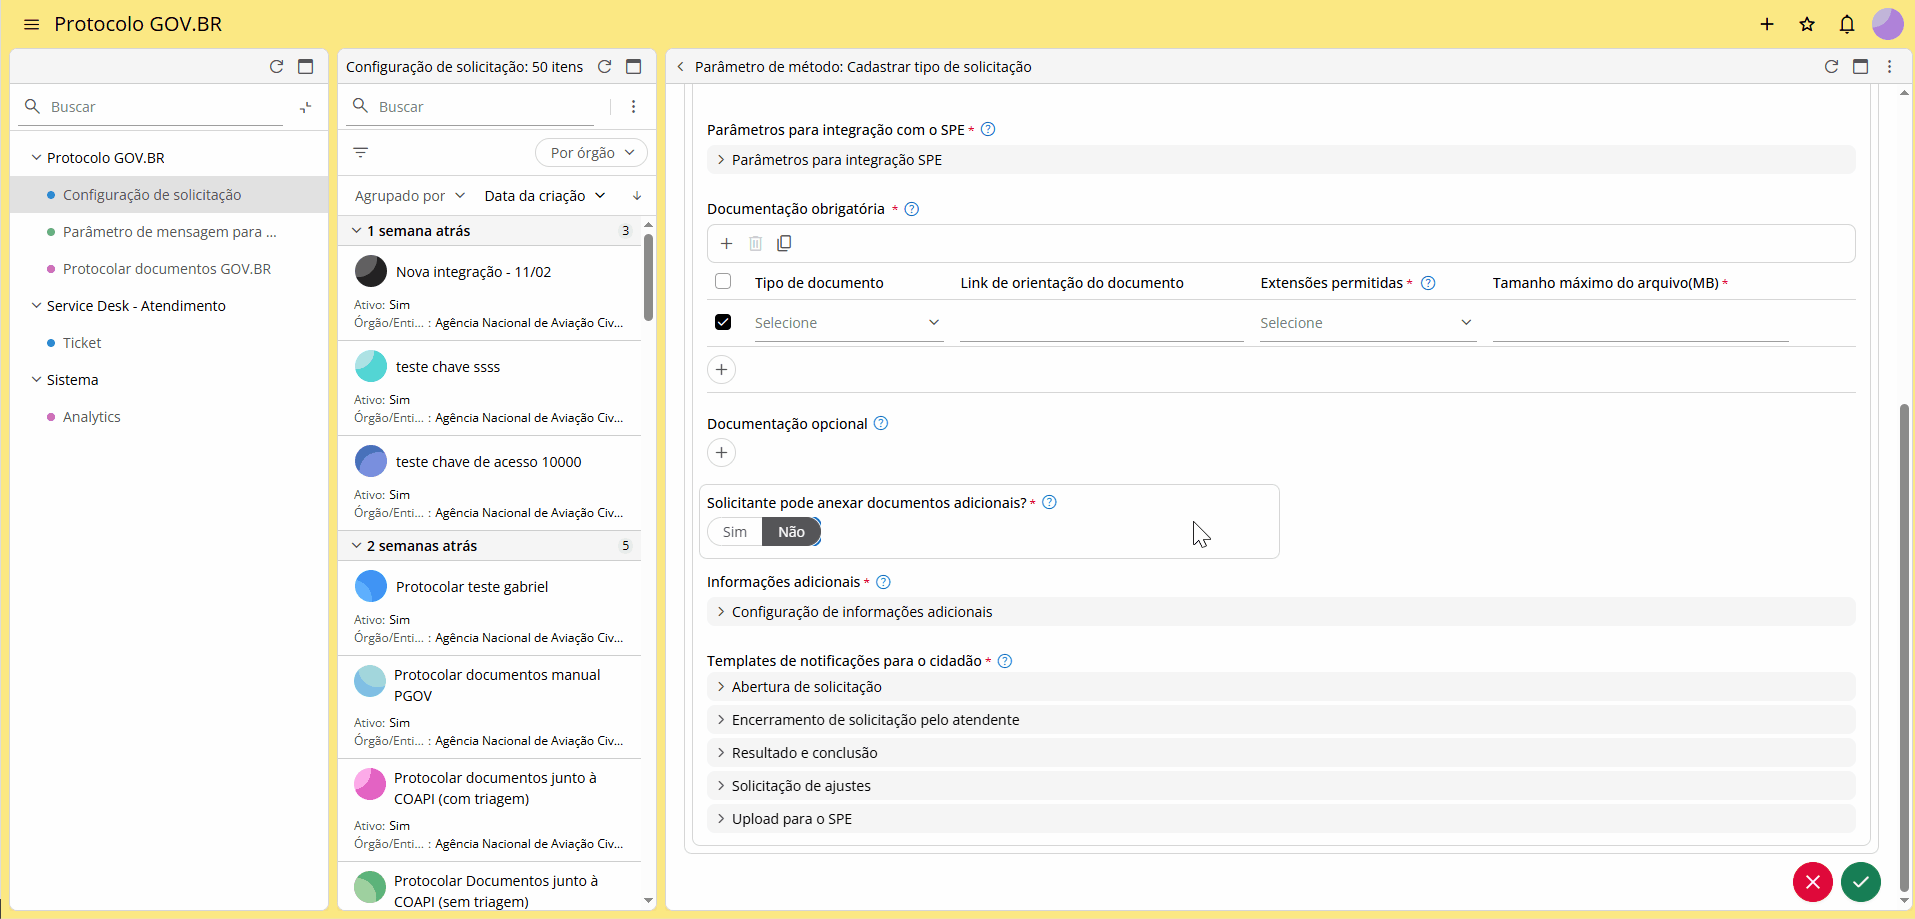Select Sim for anexar documentos adicionais
The image size is (1915, 919).
(x=735, y=532)
